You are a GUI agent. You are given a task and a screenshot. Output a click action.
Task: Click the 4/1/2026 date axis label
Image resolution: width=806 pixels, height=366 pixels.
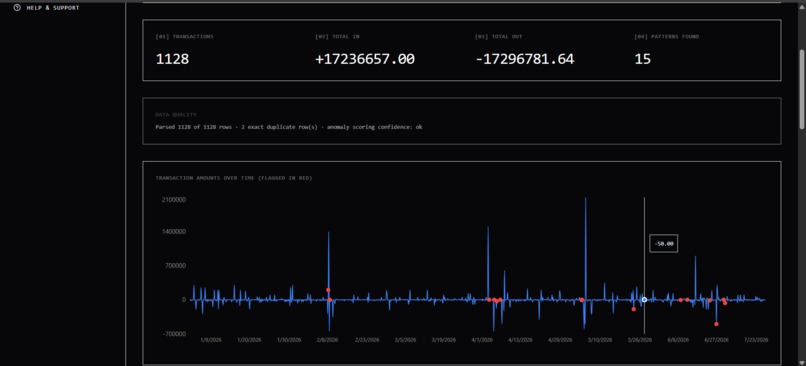pyautogui.click(x=482, y=340)
